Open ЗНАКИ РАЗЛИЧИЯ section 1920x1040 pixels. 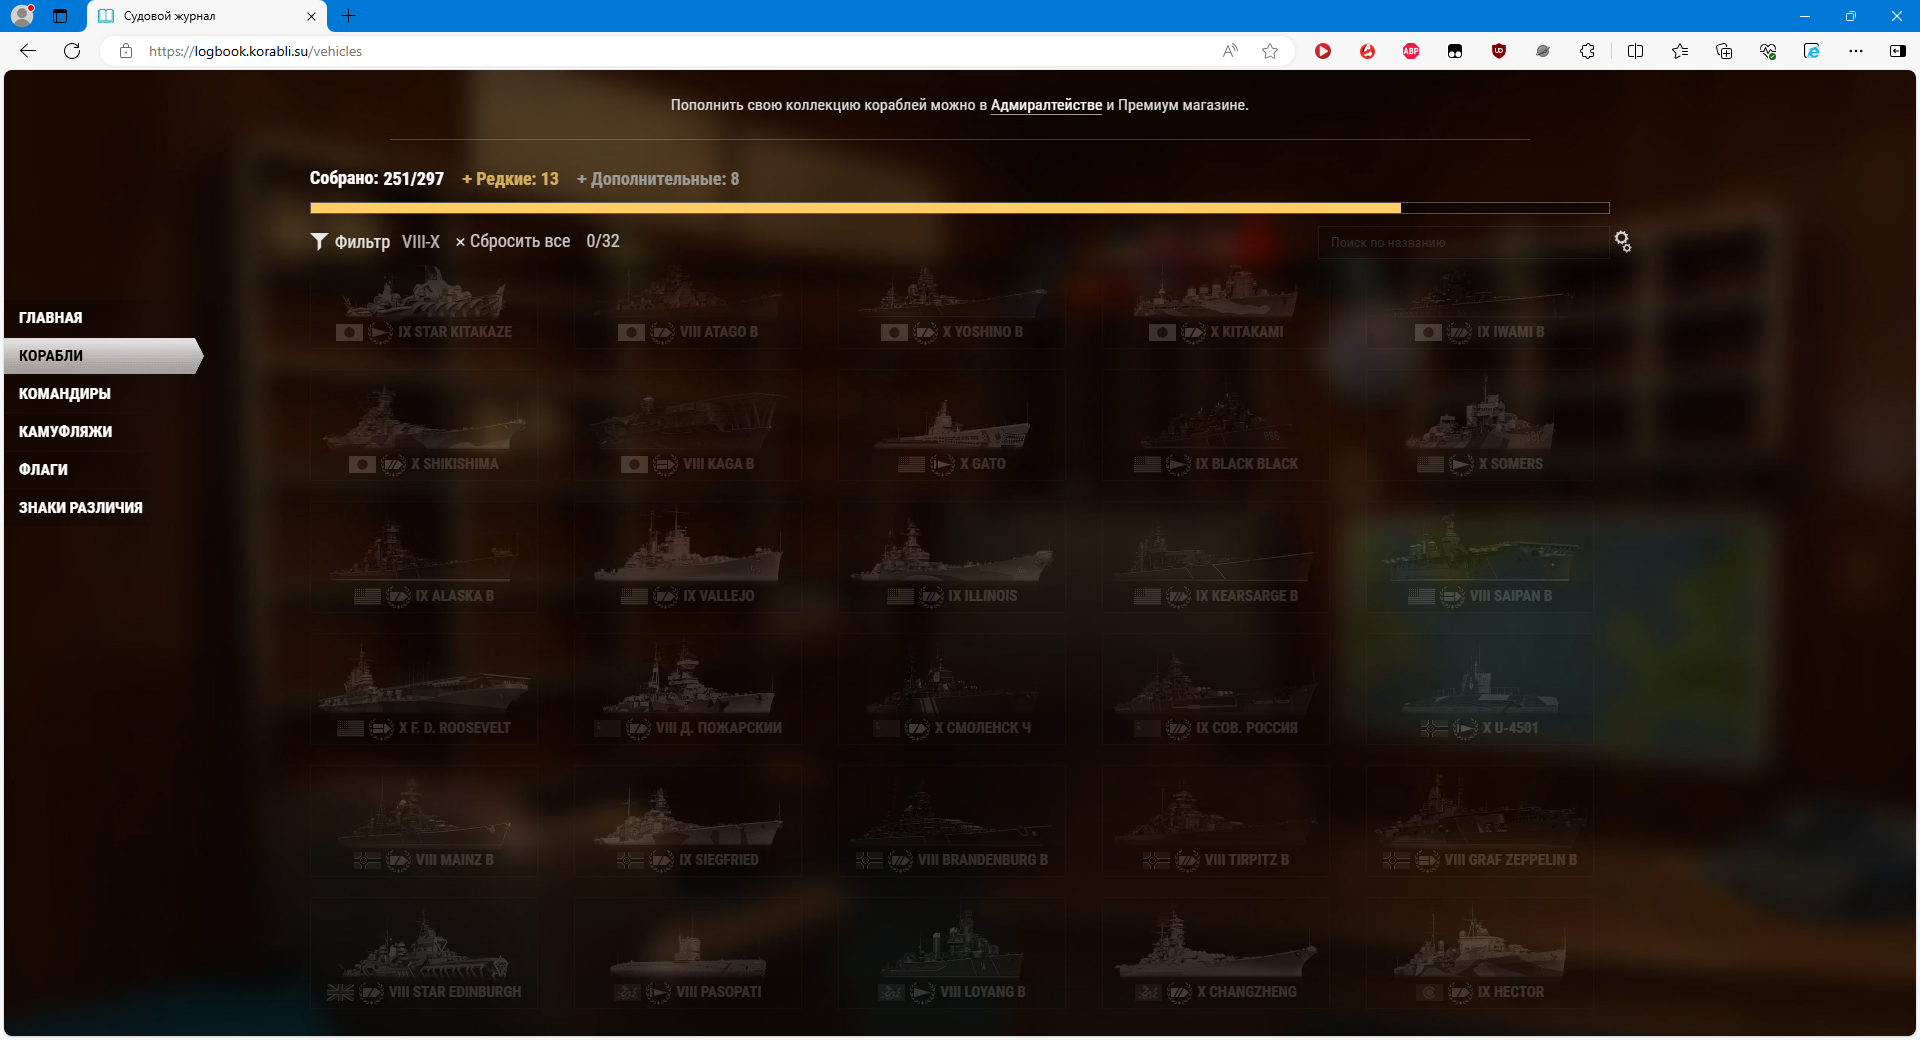point(81,508)
